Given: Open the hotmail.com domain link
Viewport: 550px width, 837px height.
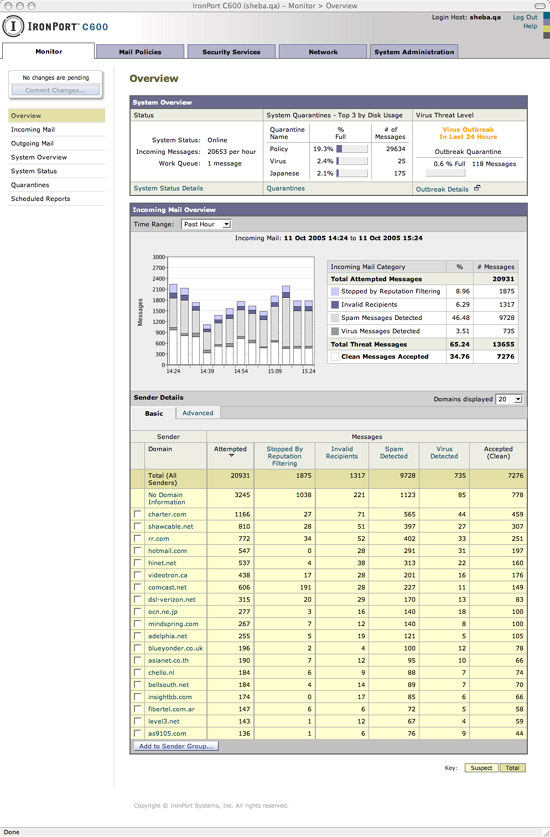Looking at the screenshot, I should click(x=168, y=550).
